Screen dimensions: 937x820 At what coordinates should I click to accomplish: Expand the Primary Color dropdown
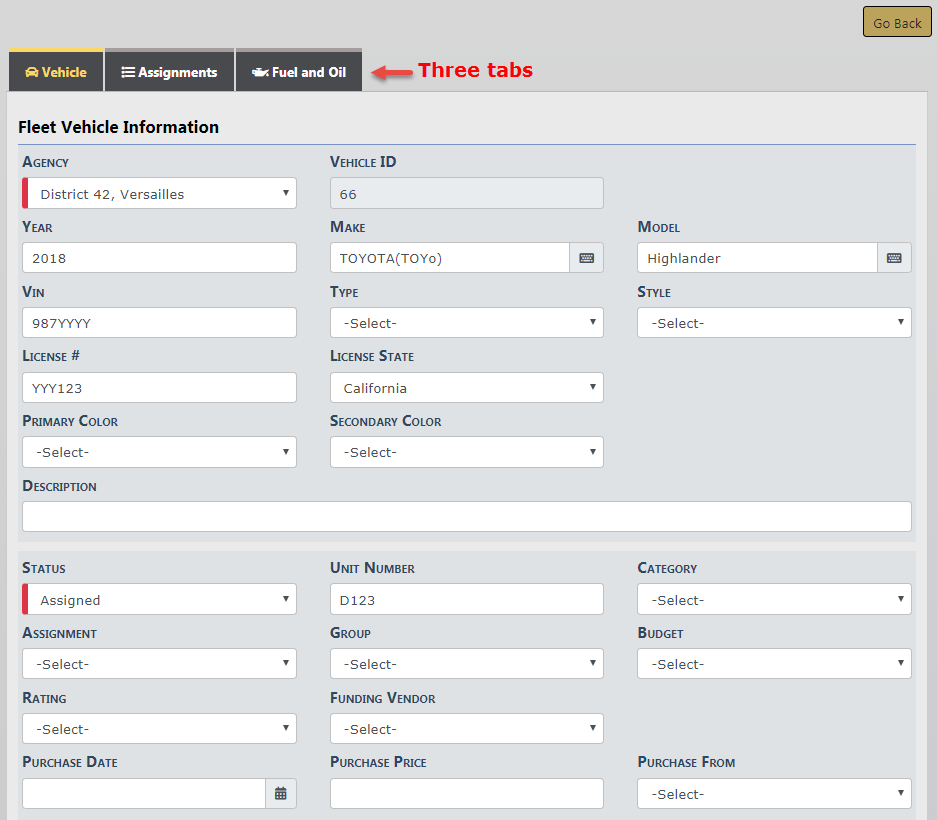click(159, 452)
